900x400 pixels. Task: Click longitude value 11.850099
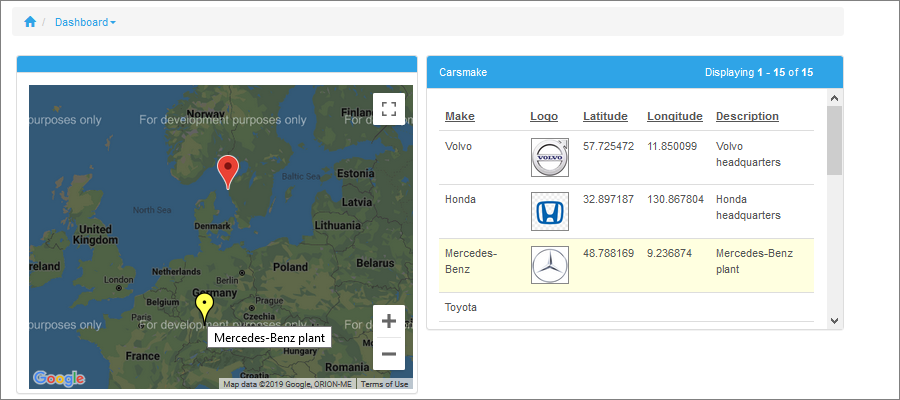[672, 146]
